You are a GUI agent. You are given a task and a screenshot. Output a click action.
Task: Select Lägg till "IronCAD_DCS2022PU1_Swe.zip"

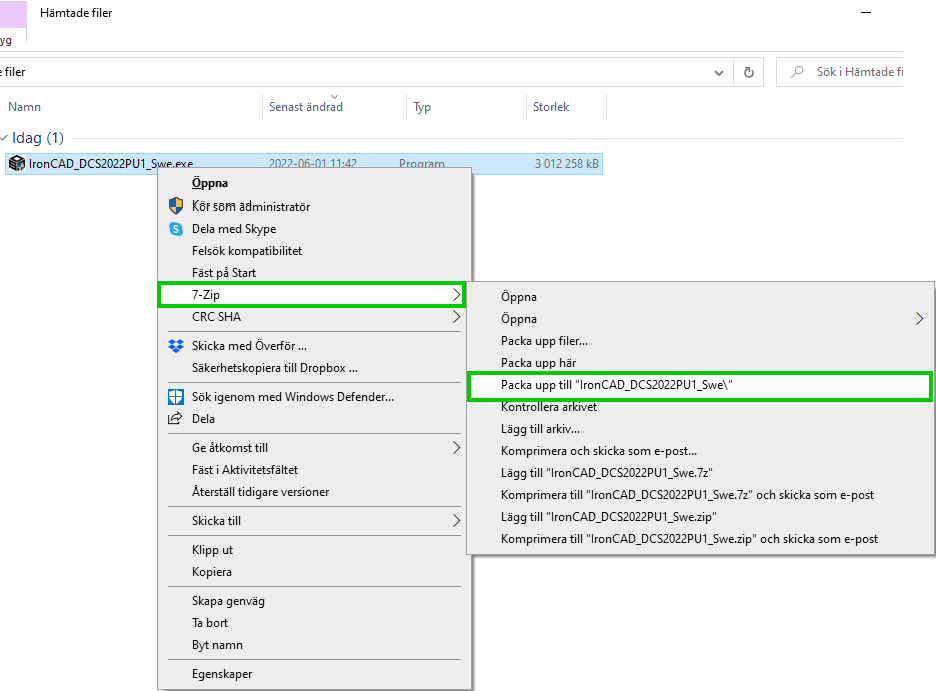coord(608,517)
